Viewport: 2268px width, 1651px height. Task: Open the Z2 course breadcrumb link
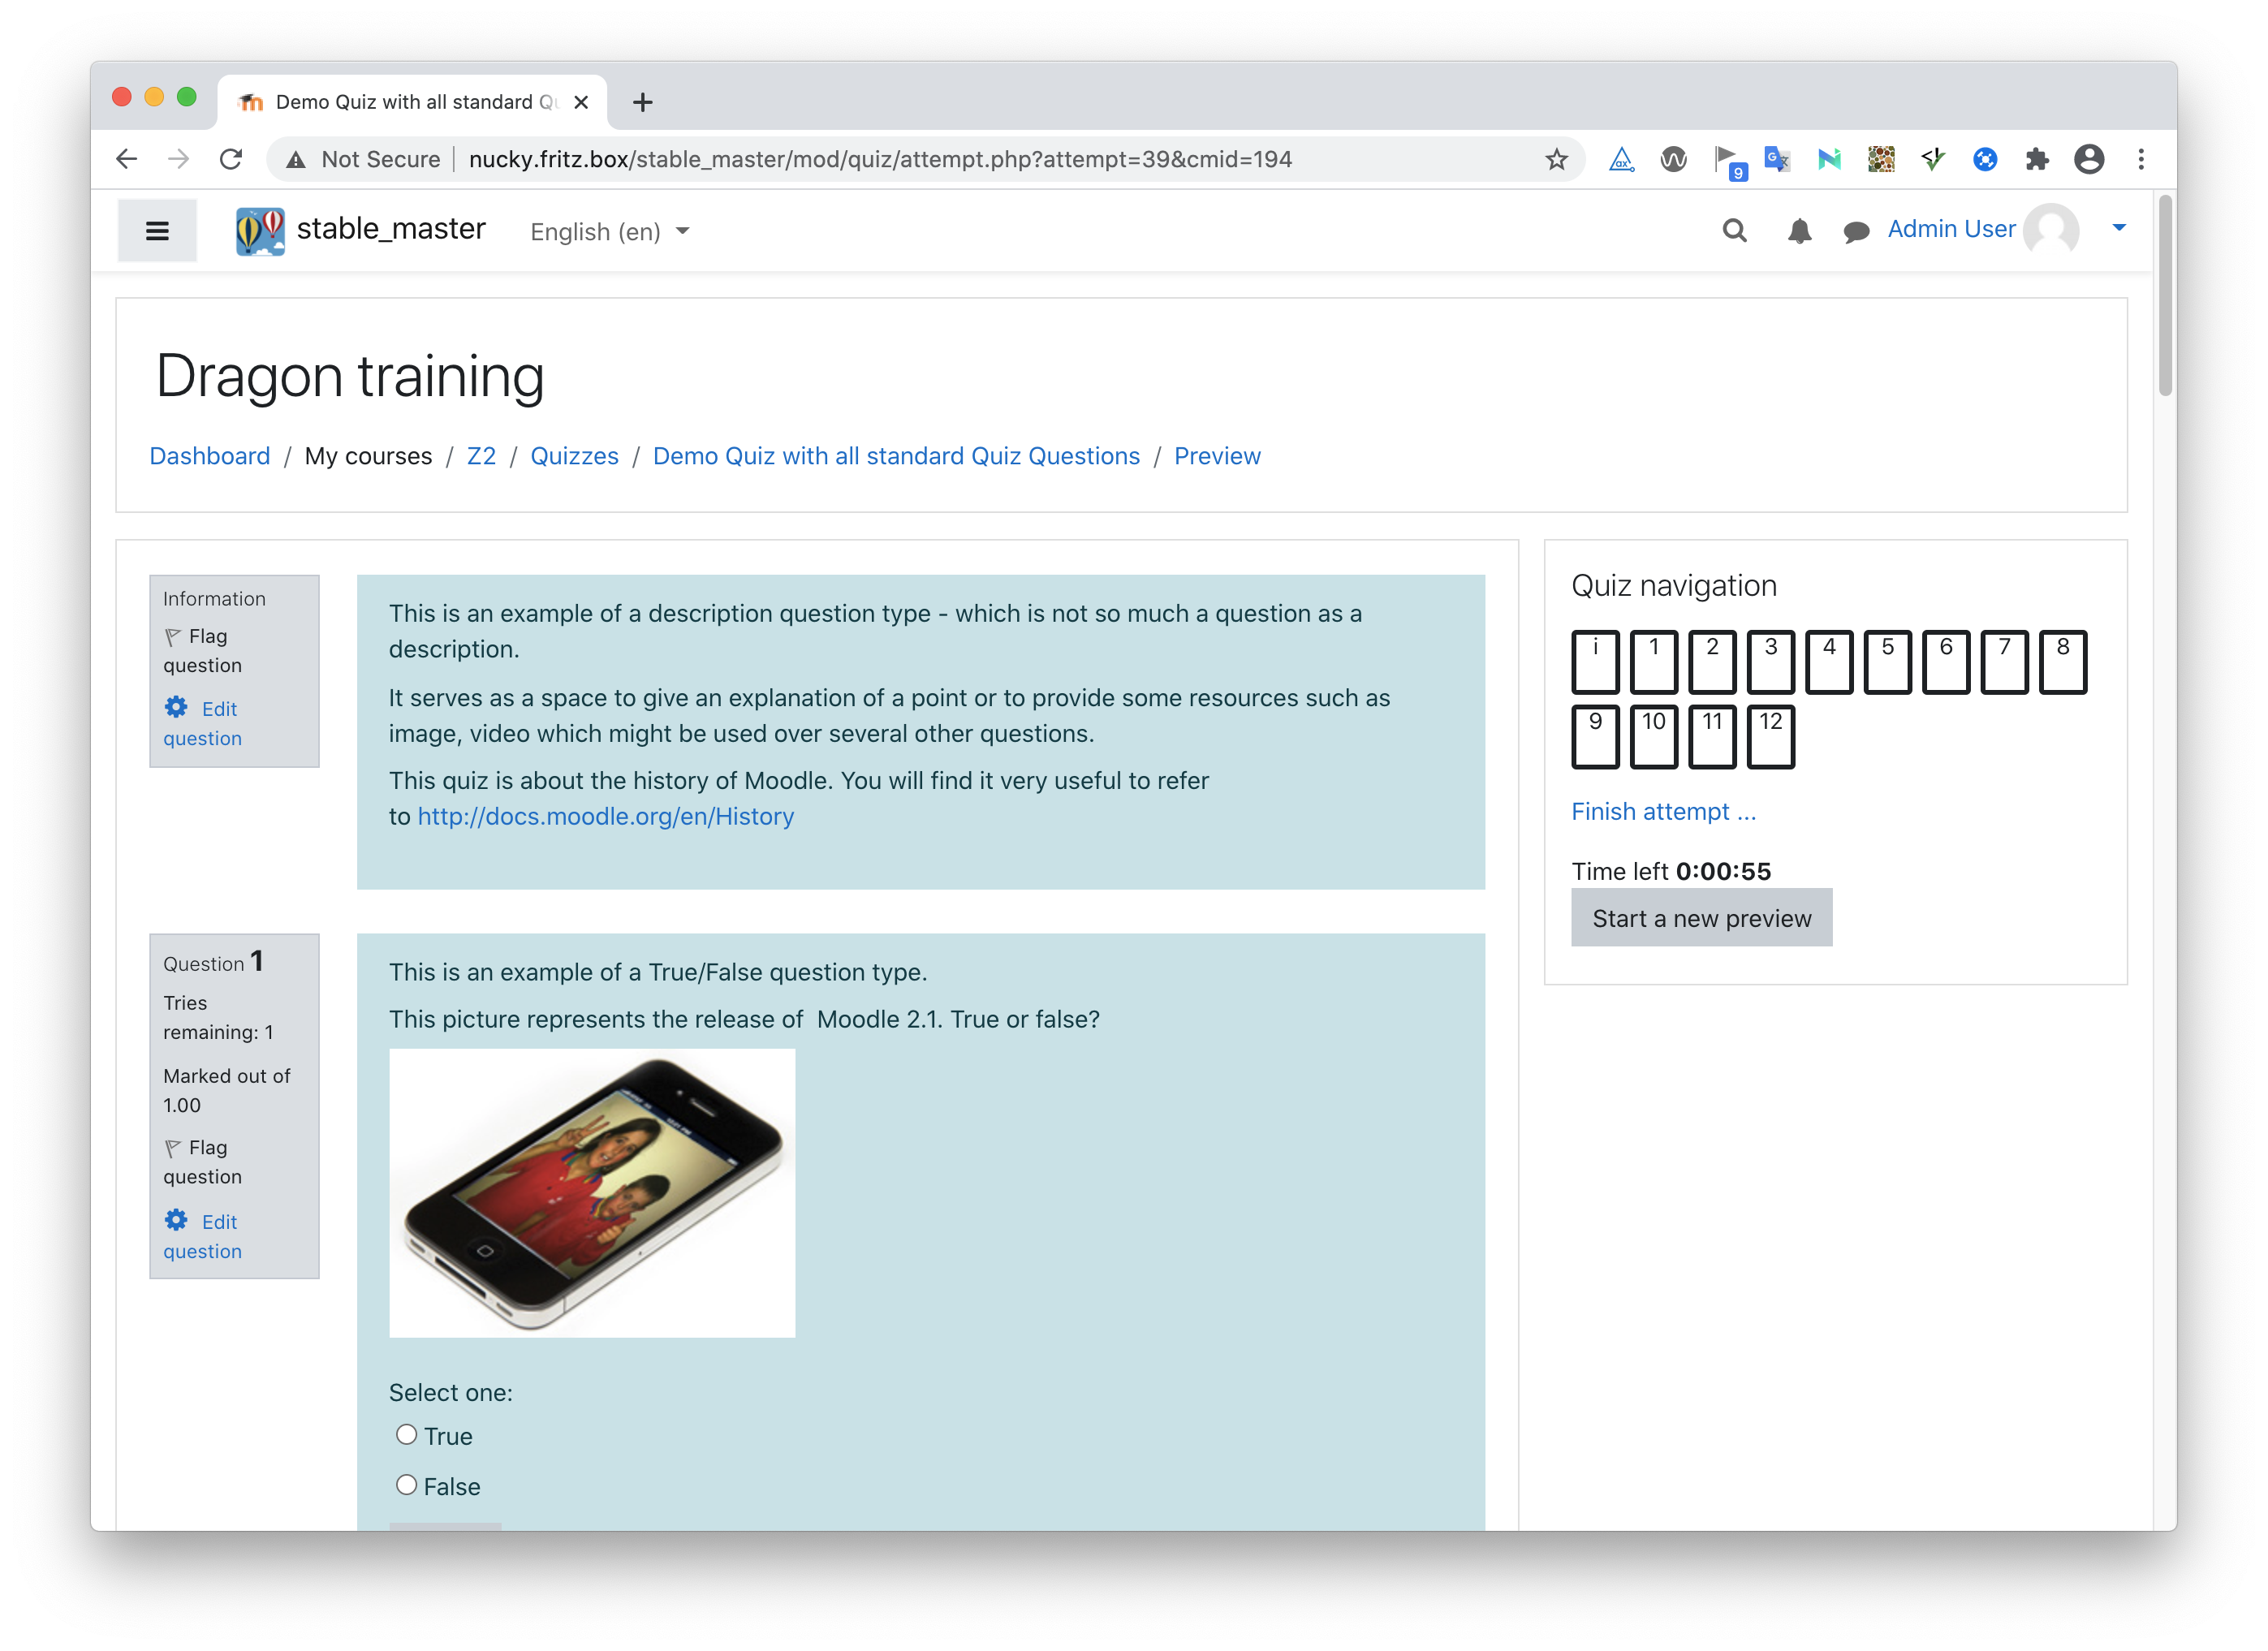coord(481,456)
